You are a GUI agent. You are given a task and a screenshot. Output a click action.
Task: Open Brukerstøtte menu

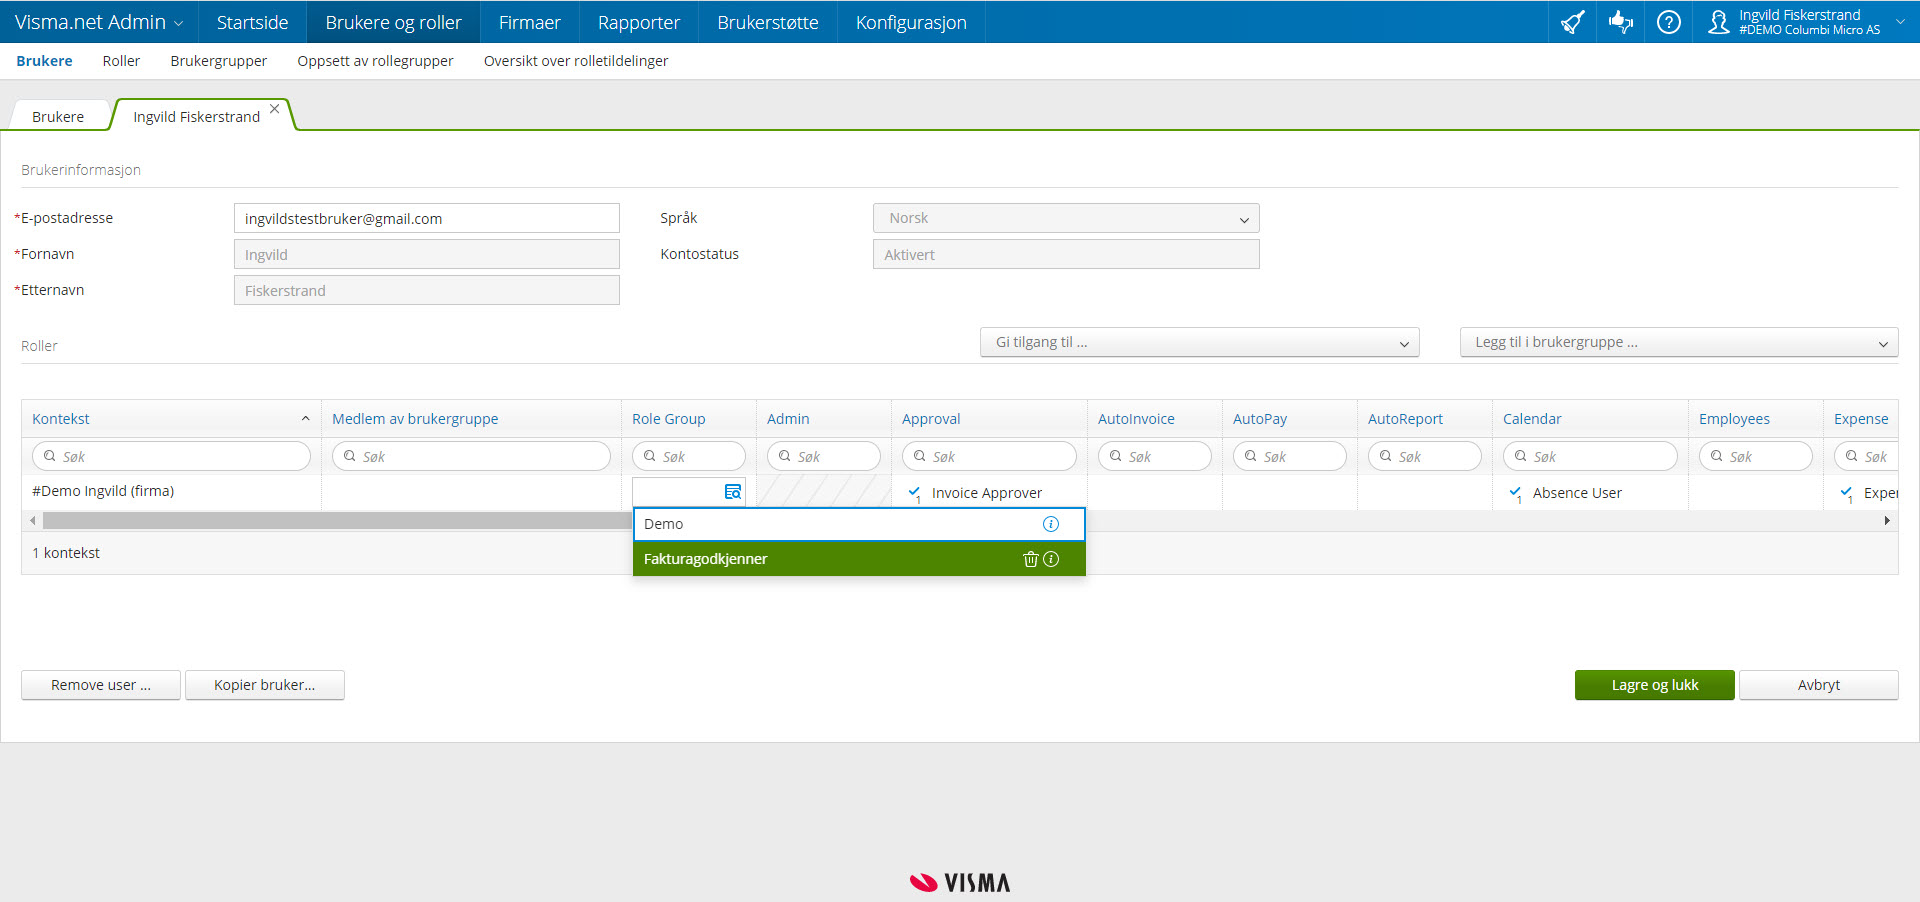[767, 22]
